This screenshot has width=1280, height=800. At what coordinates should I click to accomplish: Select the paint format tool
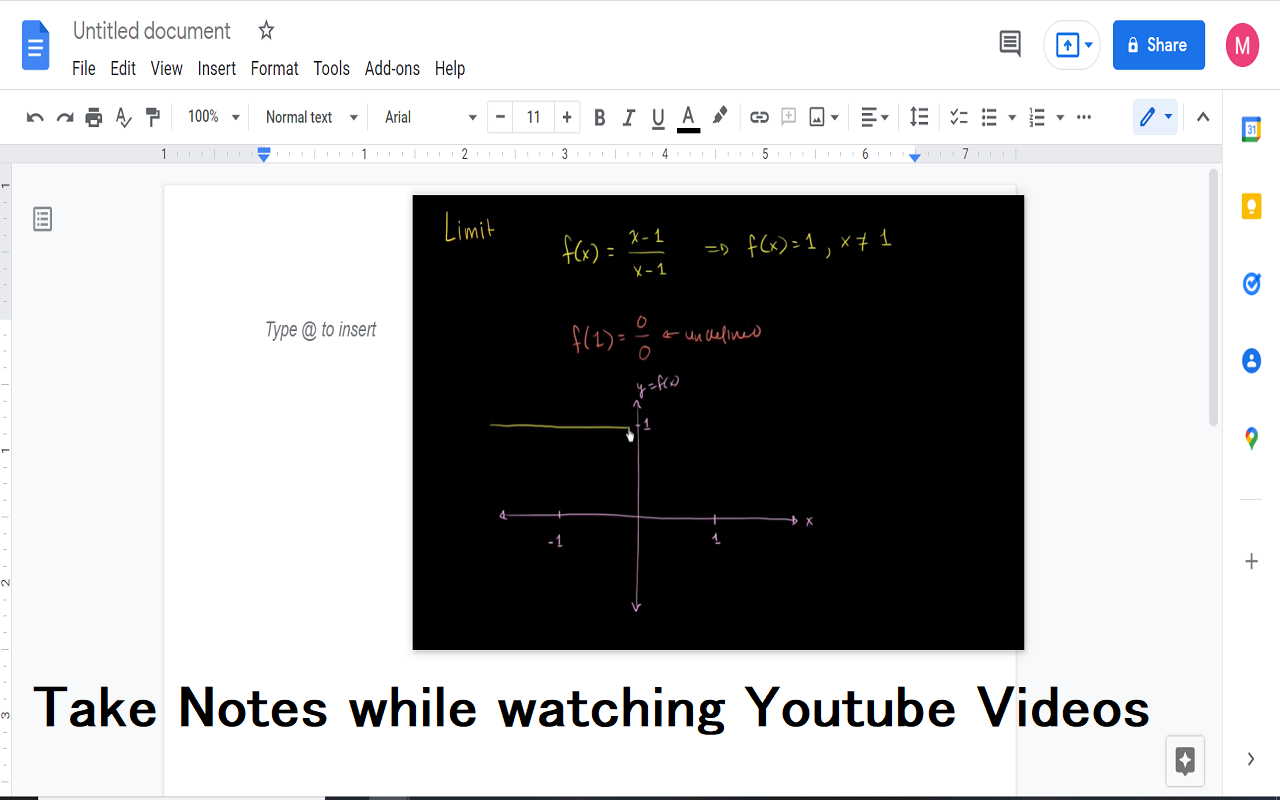(153, 117)
